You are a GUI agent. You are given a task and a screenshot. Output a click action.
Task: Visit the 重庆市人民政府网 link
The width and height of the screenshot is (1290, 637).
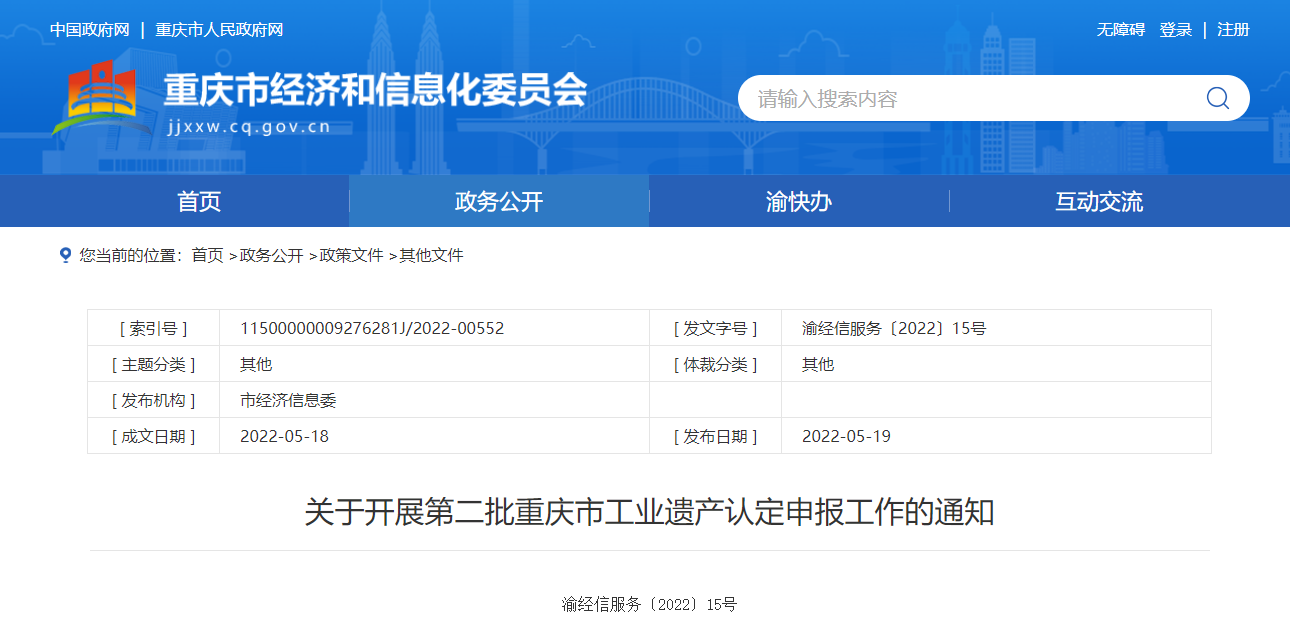pos(219,30)
